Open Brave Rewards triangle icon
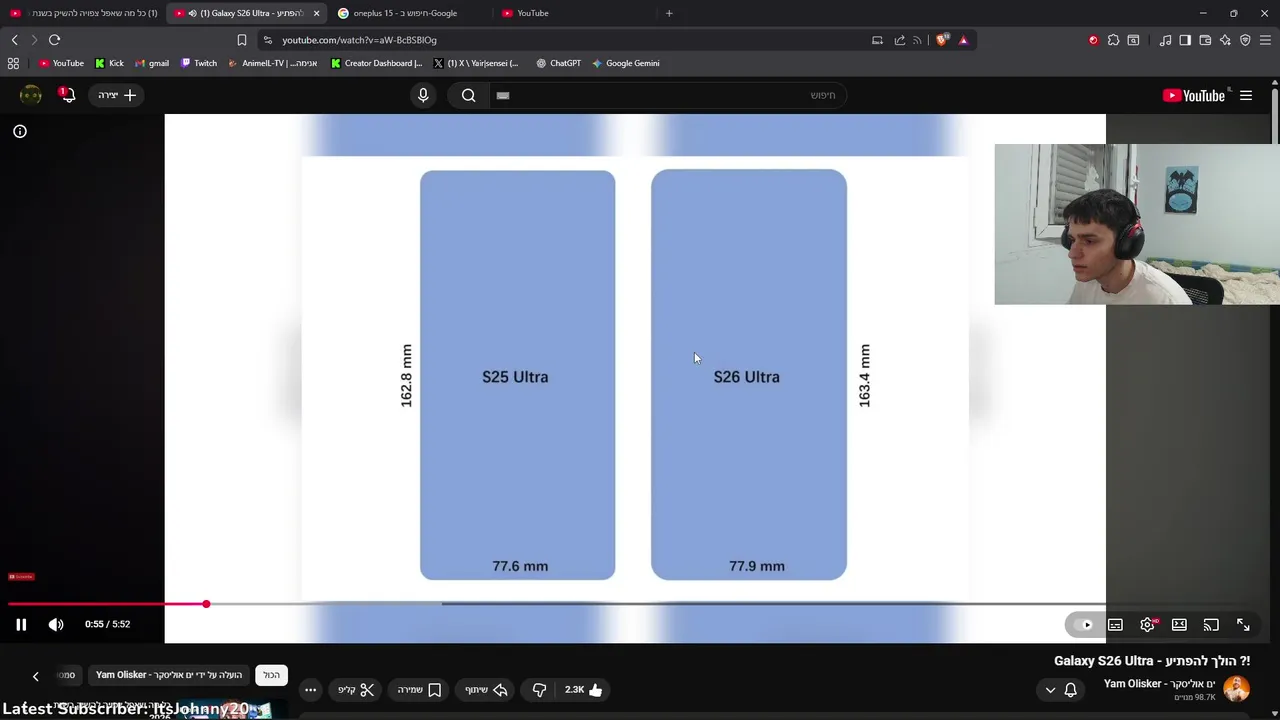The height and width of the screenshot is (720, 1280). tap(963, 40)
